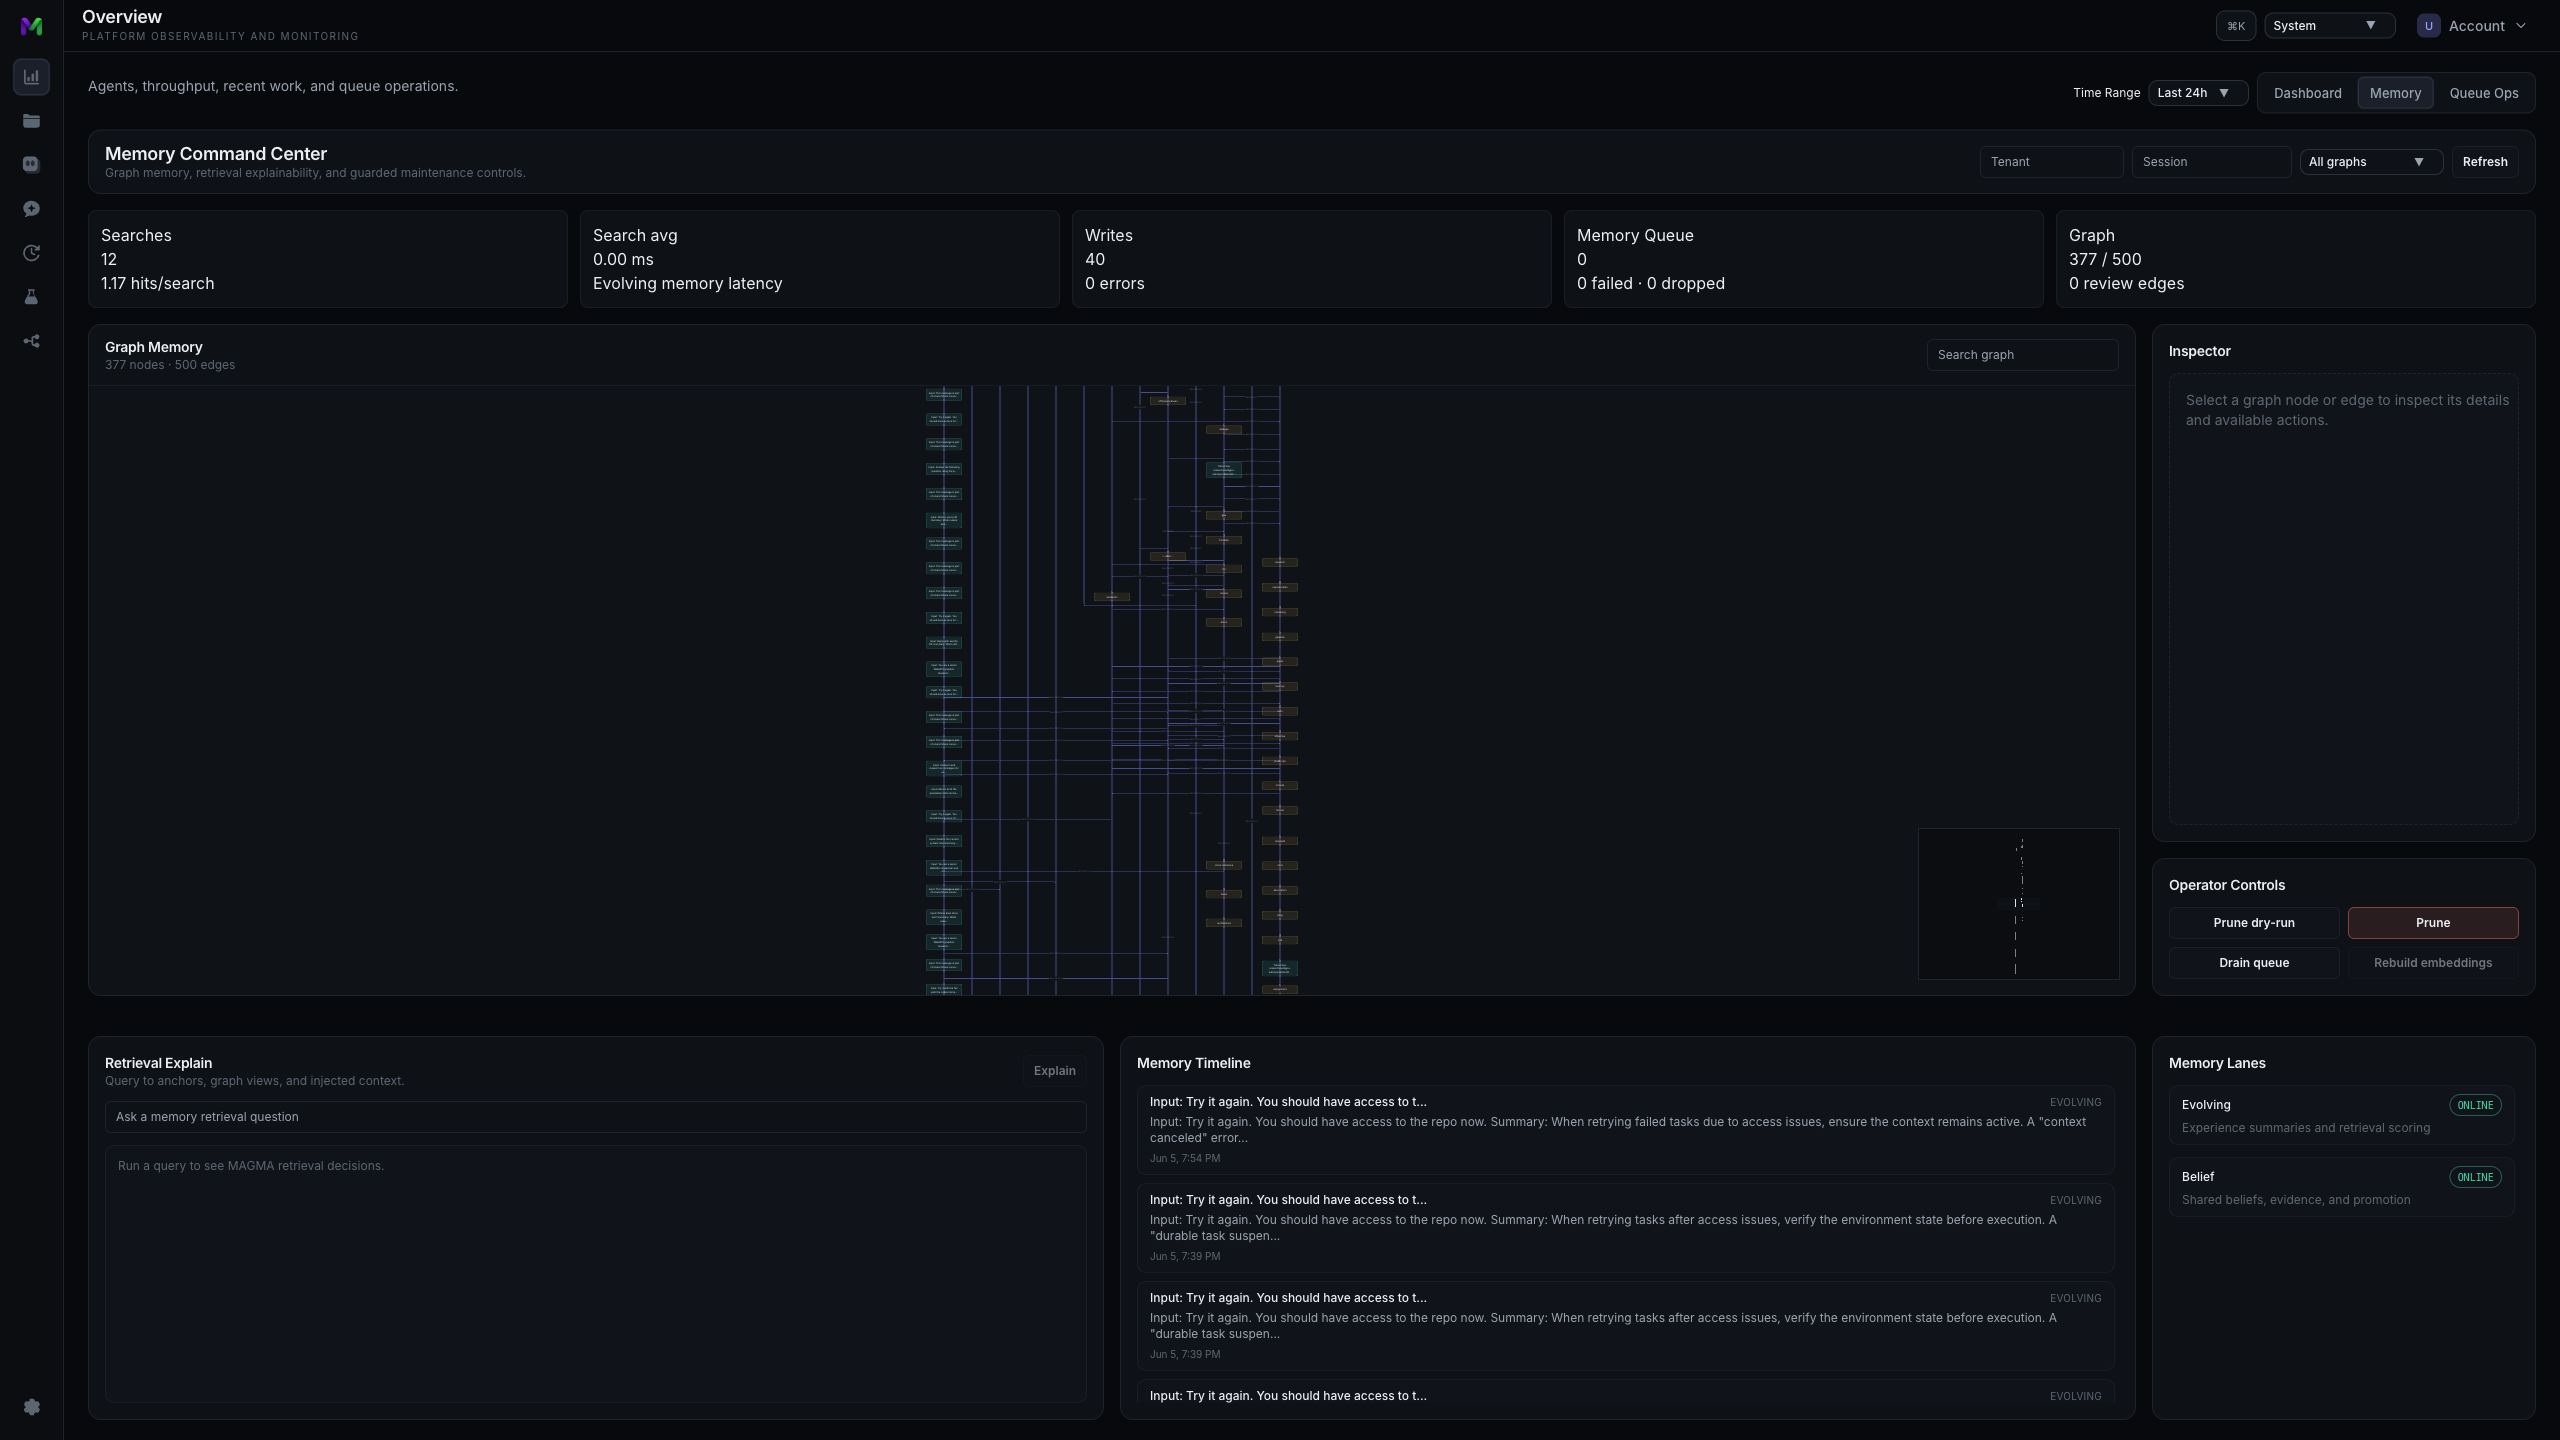2560x1440 pixels.
Task: Open the Searches stat card
Action: pyautogui.click(x=327, y=259)
